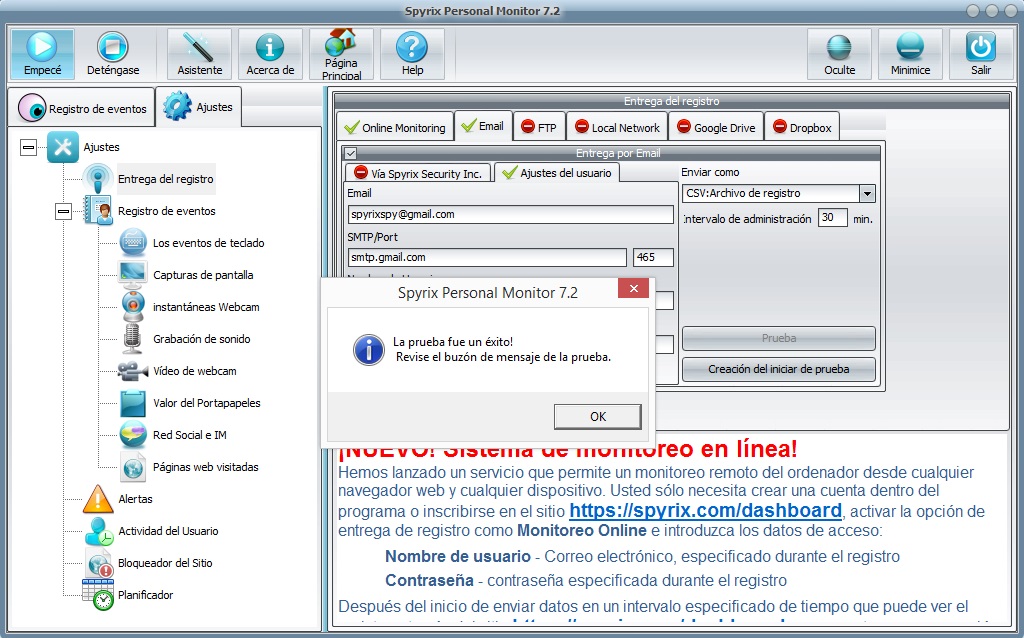Click the Capturas de pantalla monitor icon
This screenshot has width=1024, height=638.
133,275
